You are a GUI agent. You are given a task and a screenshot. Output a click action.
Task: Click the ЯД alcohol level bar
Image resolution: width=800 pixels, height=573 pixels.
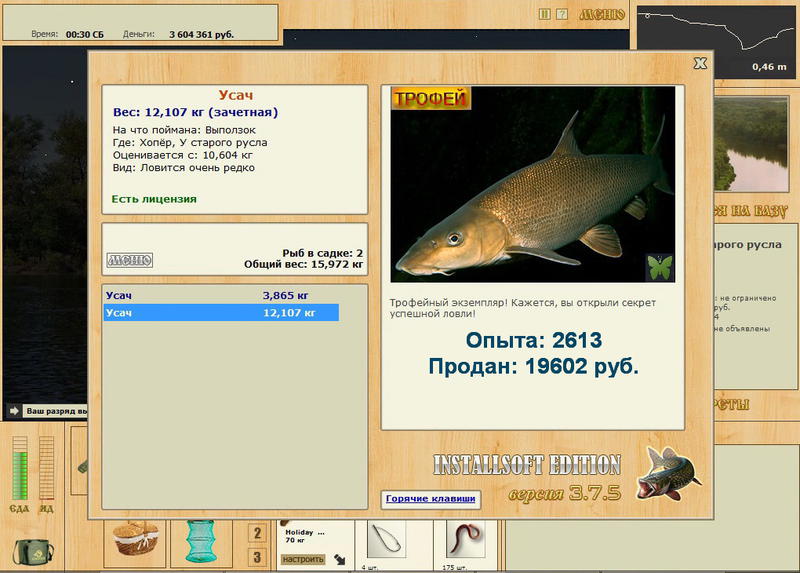[x=46, y=468]
